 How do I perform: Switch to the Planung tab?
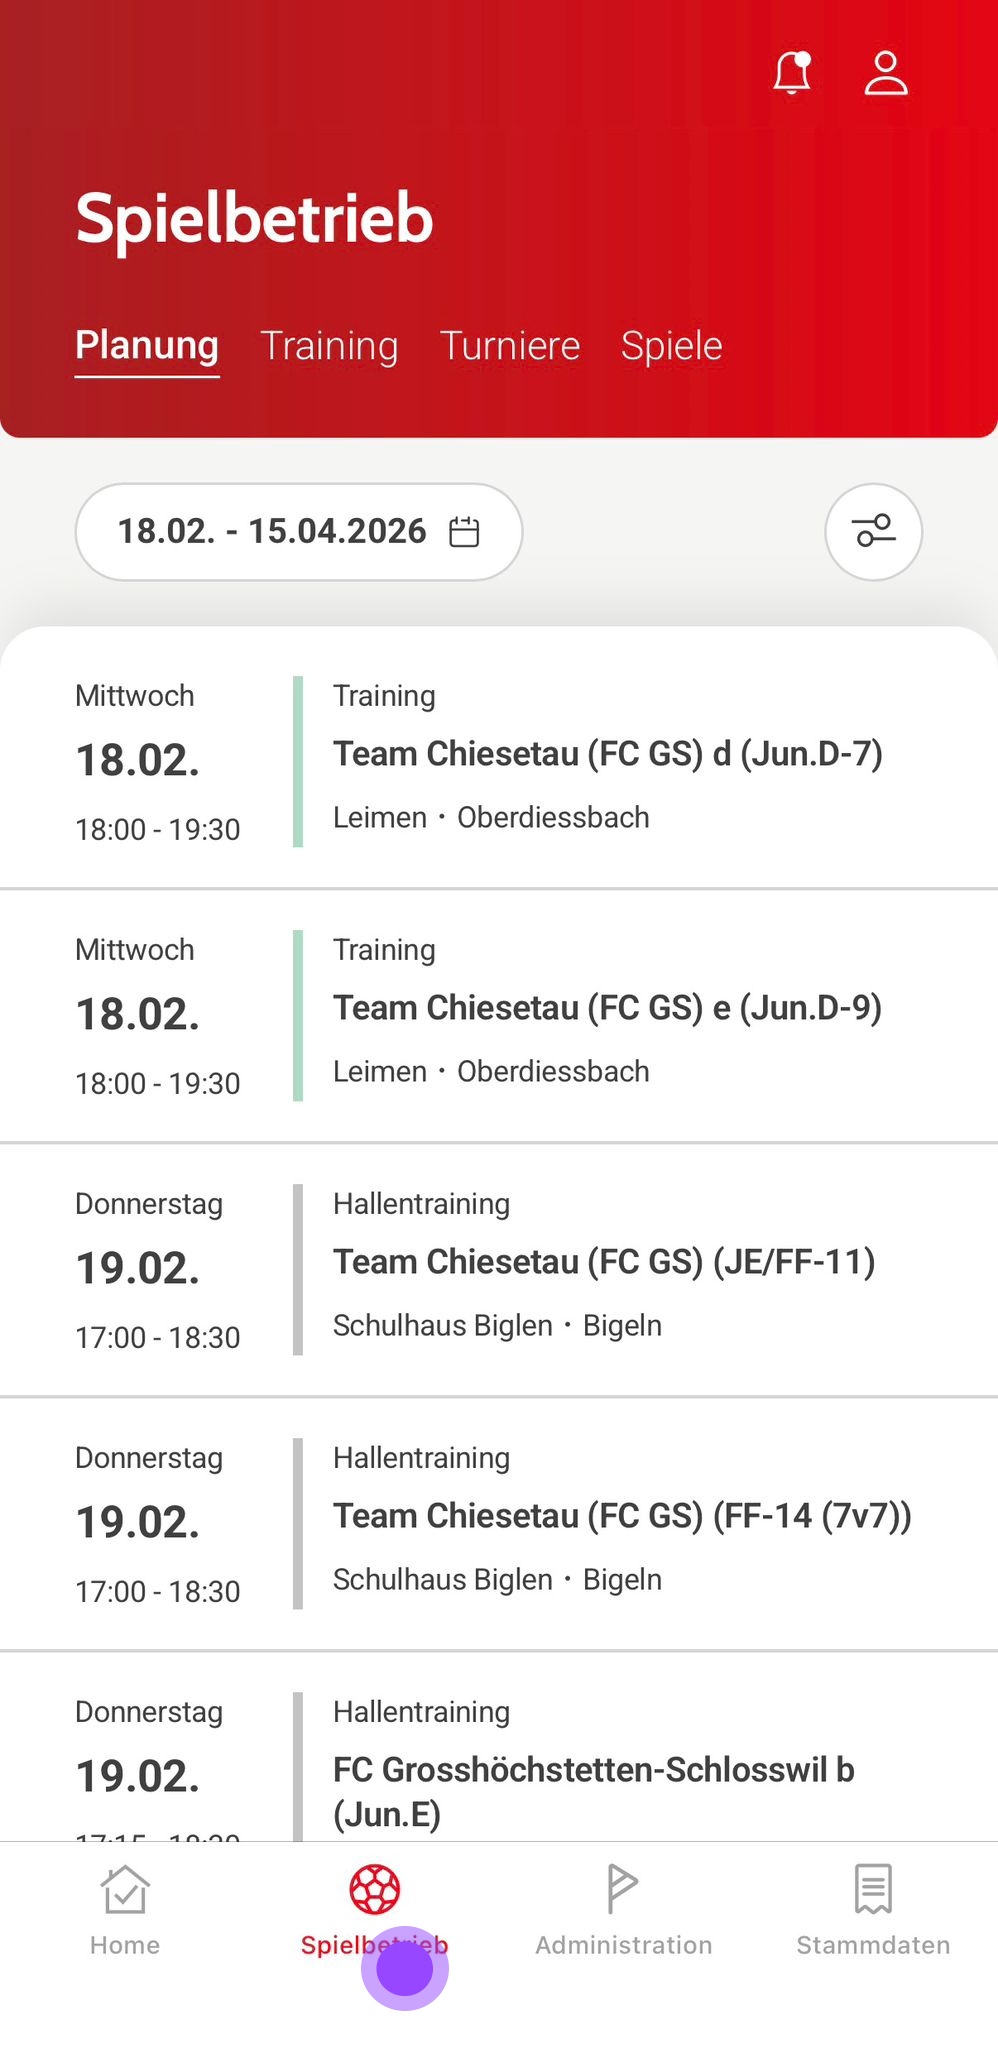pos(147,346)
